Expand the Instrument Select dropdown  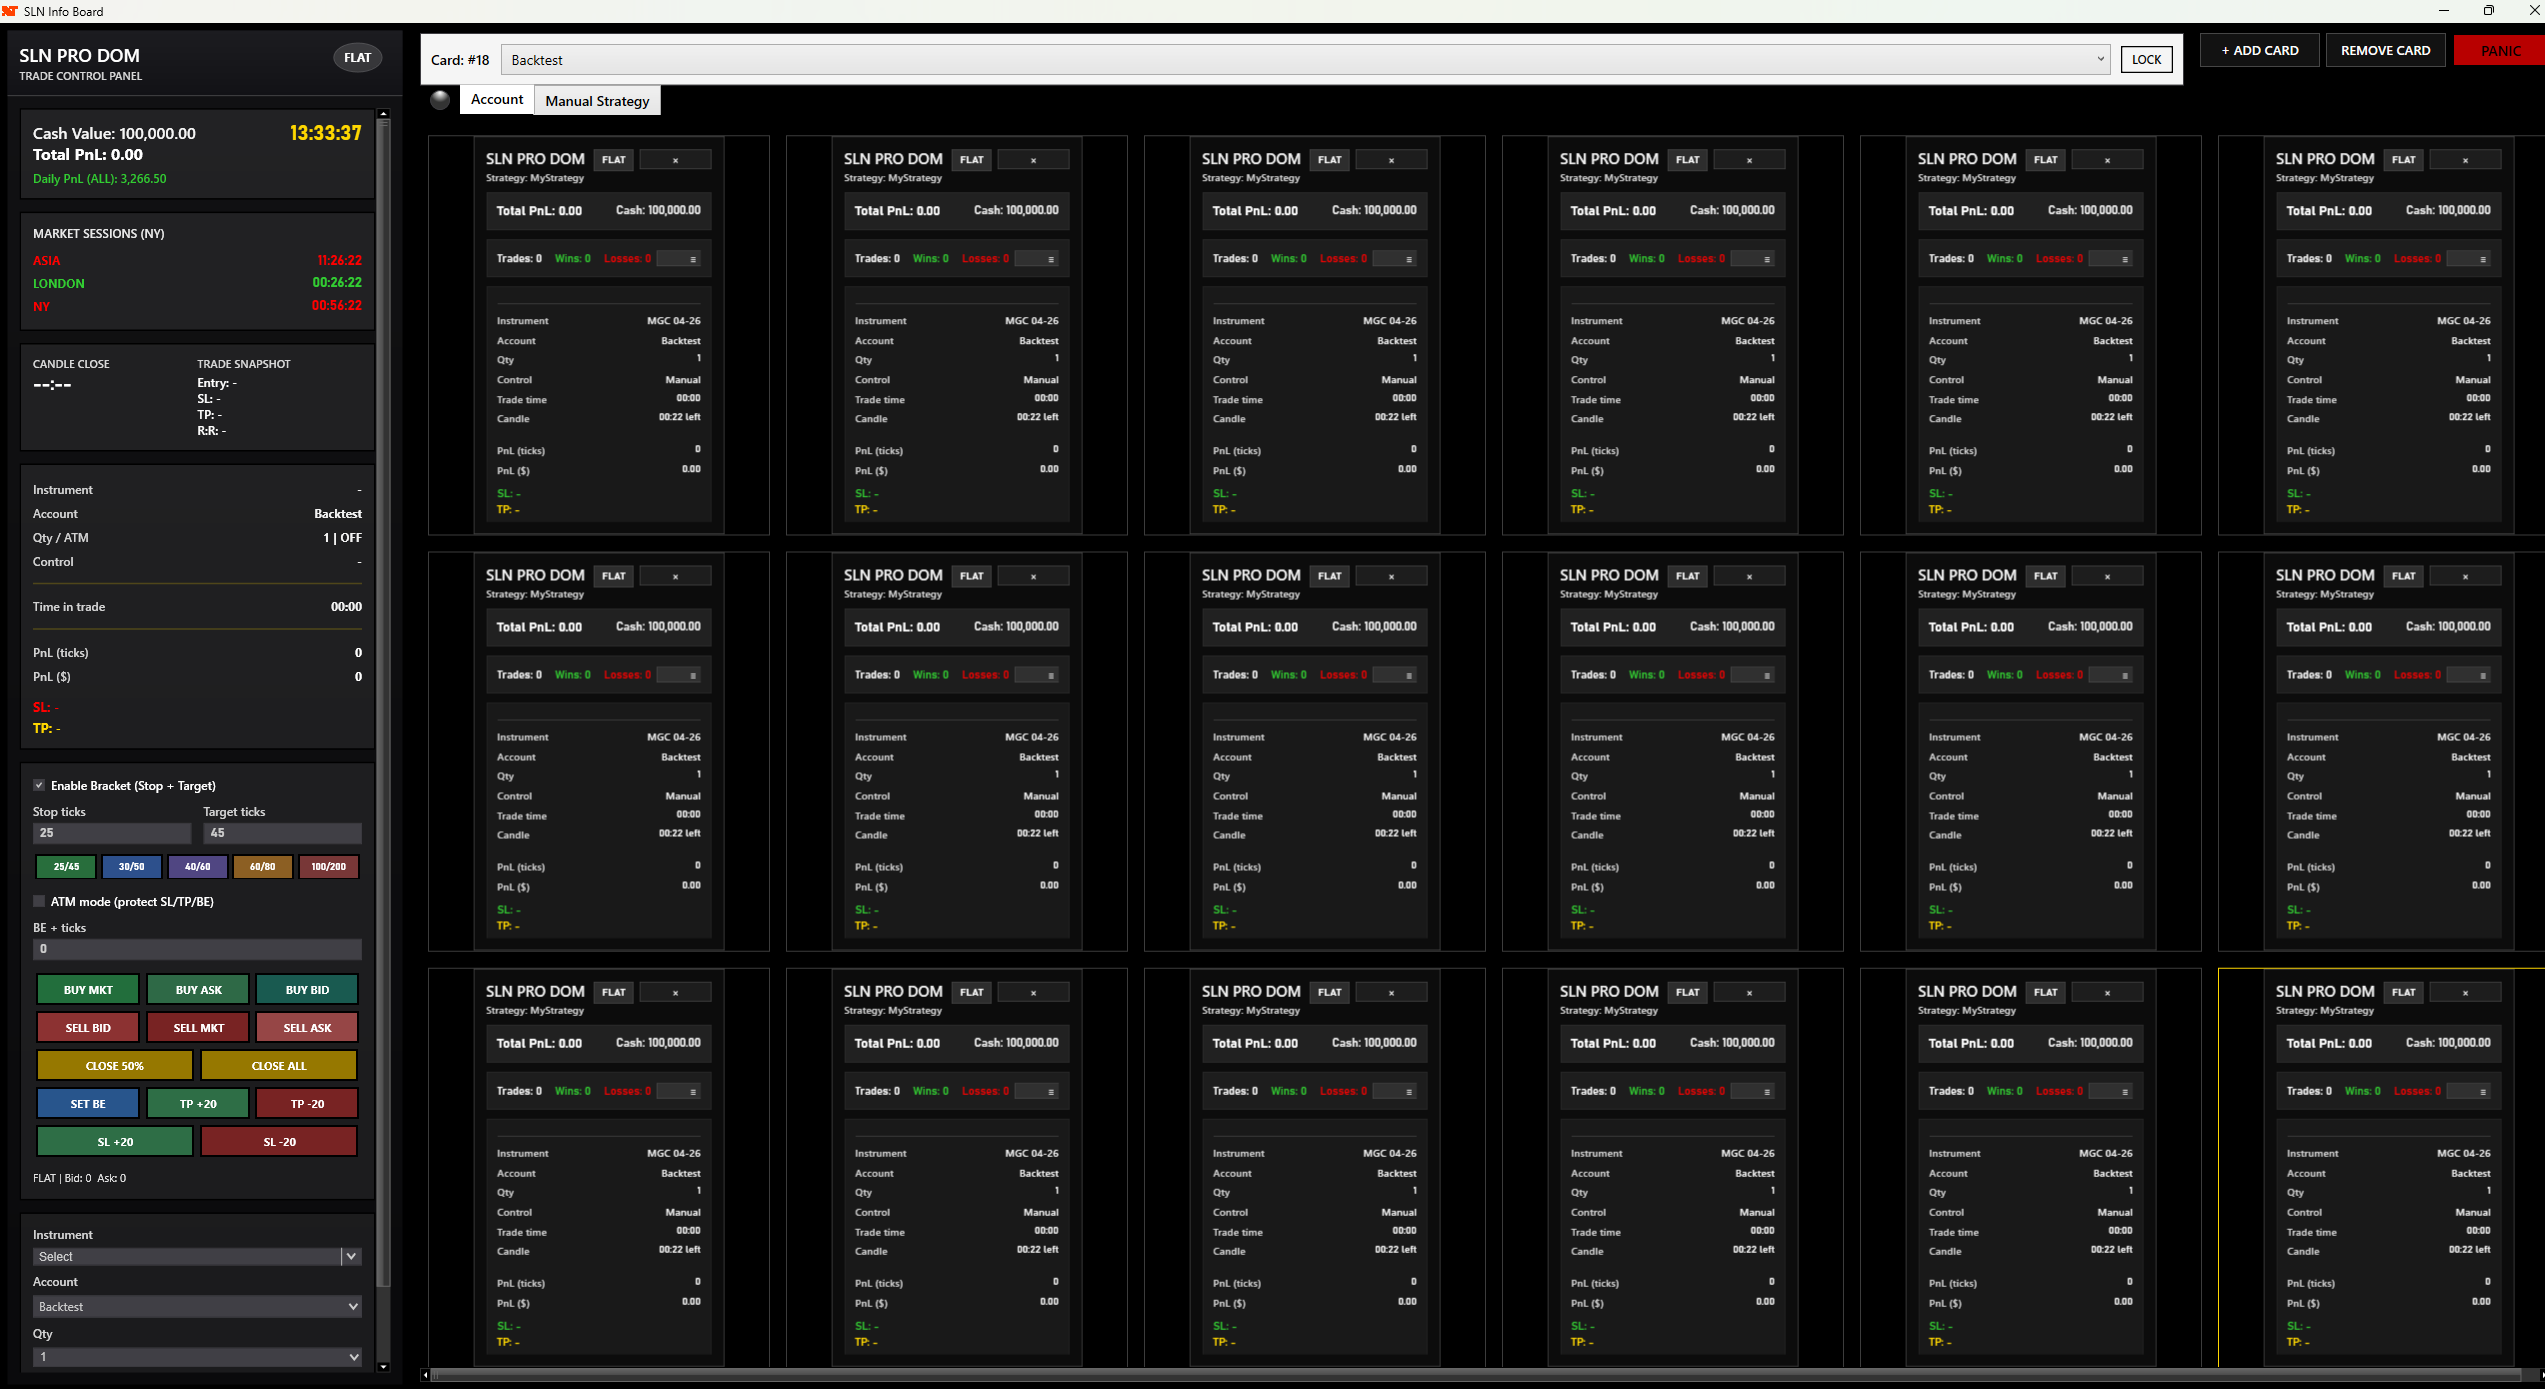tap(351, 1257)
